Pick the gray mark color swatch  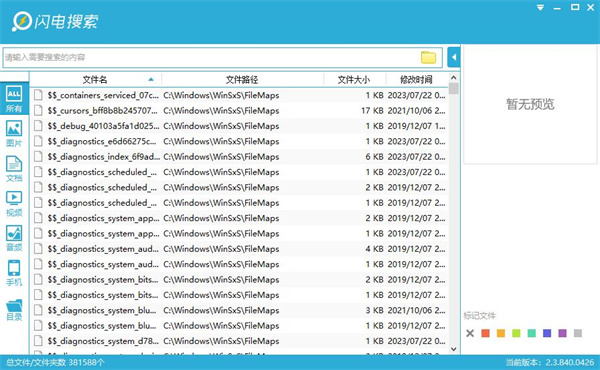(578, 333)
